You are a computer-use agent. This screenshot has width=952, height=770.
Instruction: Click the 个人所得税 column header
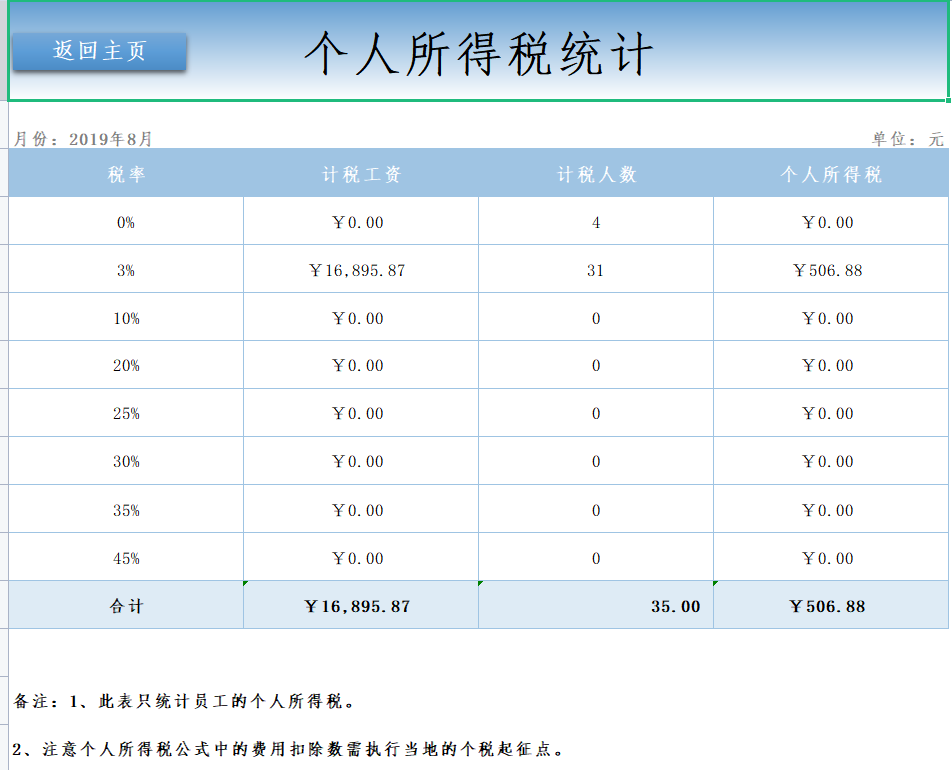pyautogui.click(x=831, y=173)
